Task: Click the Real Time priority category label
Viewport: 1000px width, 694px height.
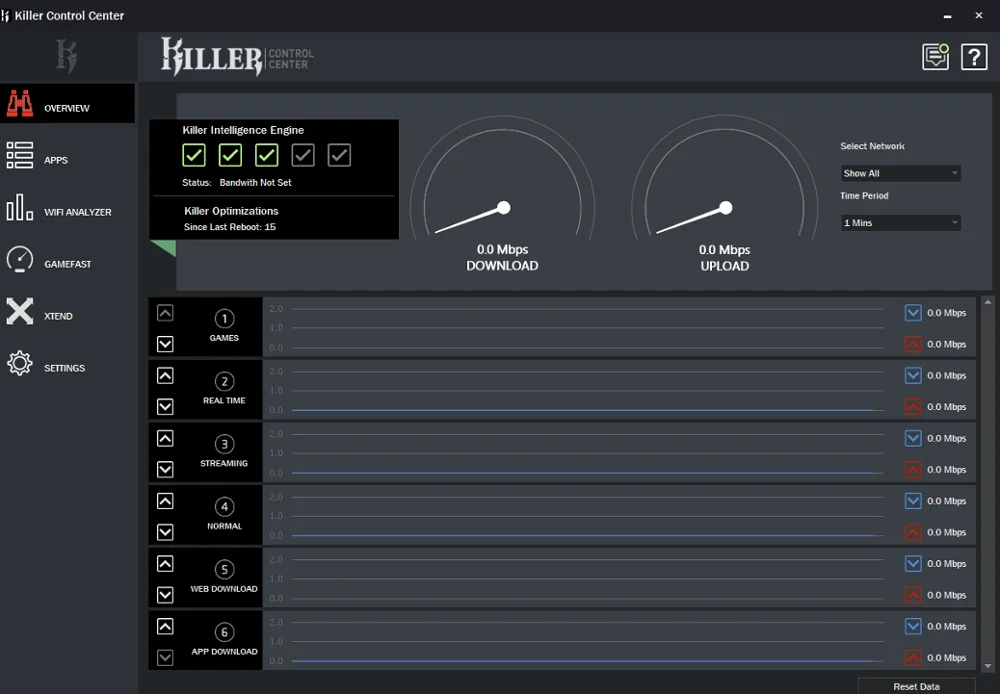Action: pos(224,401)
